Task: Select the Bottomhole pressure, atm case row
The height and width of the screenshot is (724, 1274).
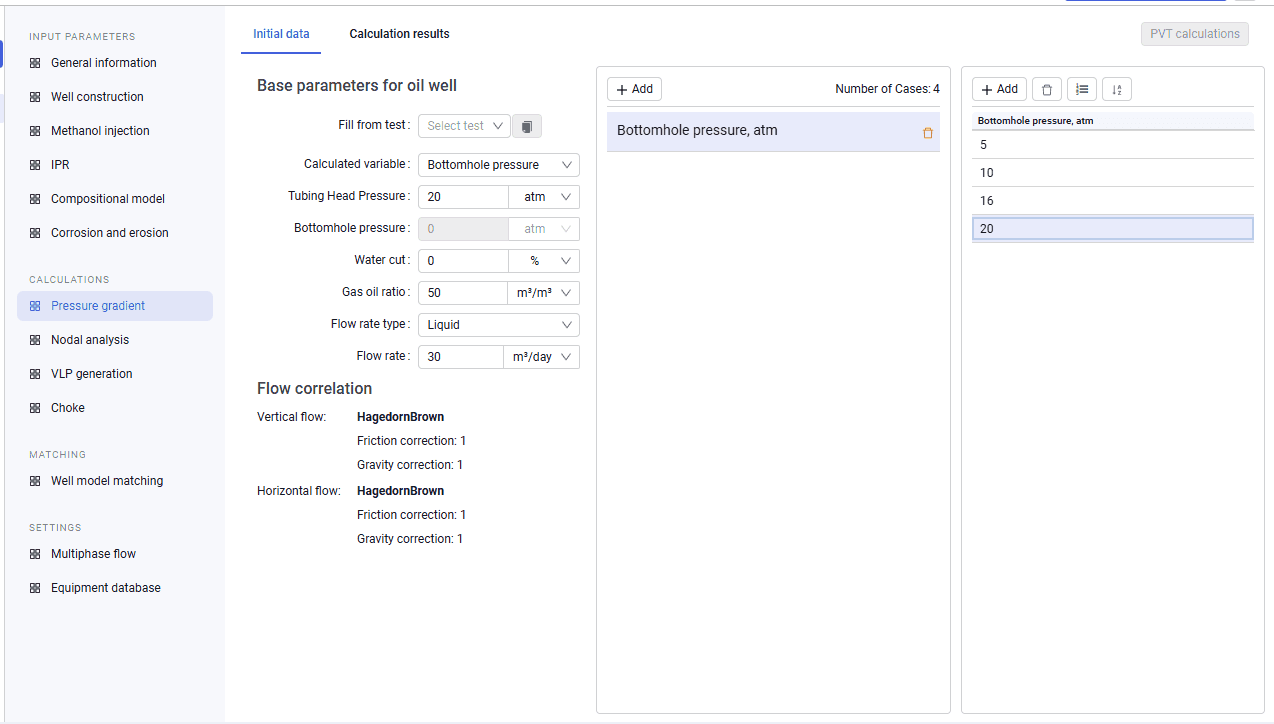Action: (773, 131)
